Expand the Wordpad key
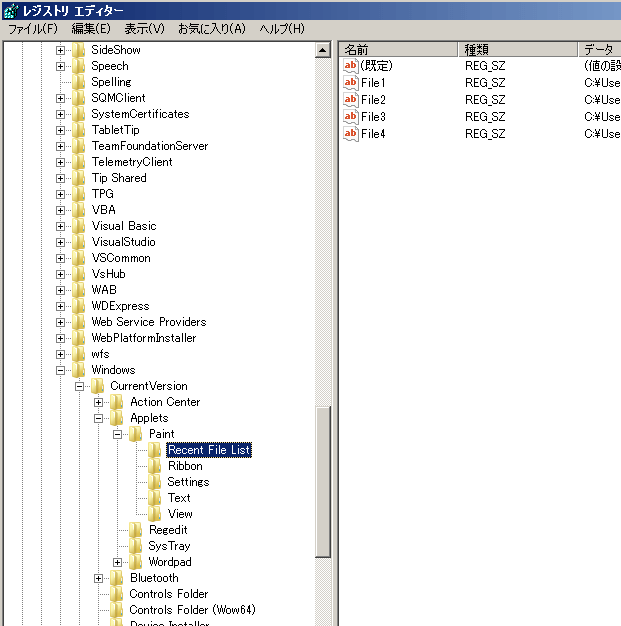Viewport: 621px width, 626px height. tap(117, 563)
